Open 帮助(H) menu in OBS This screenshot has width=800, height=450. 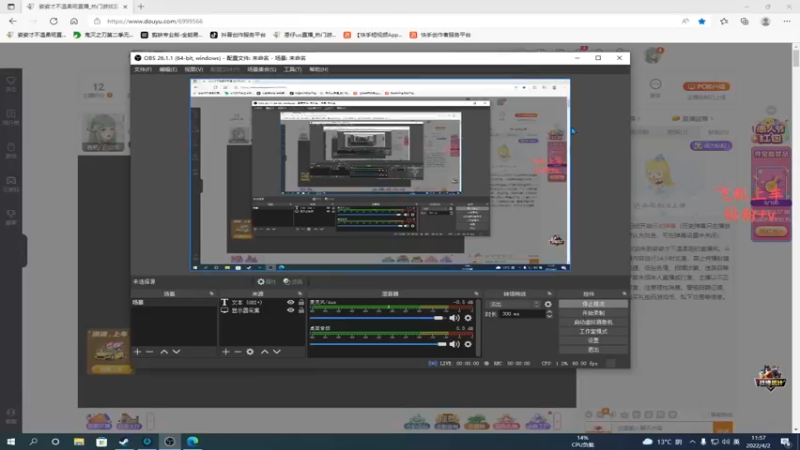pos(319,69)
